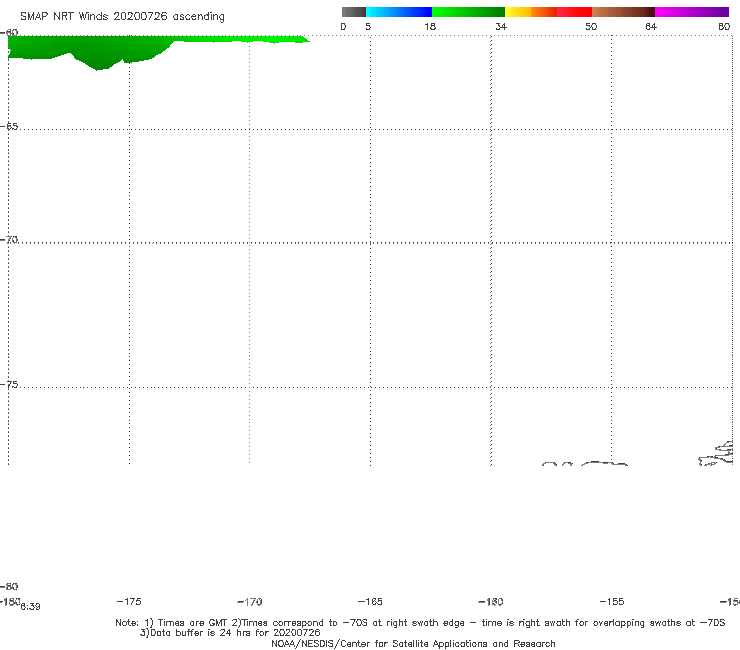This screenshot has width=740, height=650.
Task: Click the color bar label "5"
Action: [368, 26]
